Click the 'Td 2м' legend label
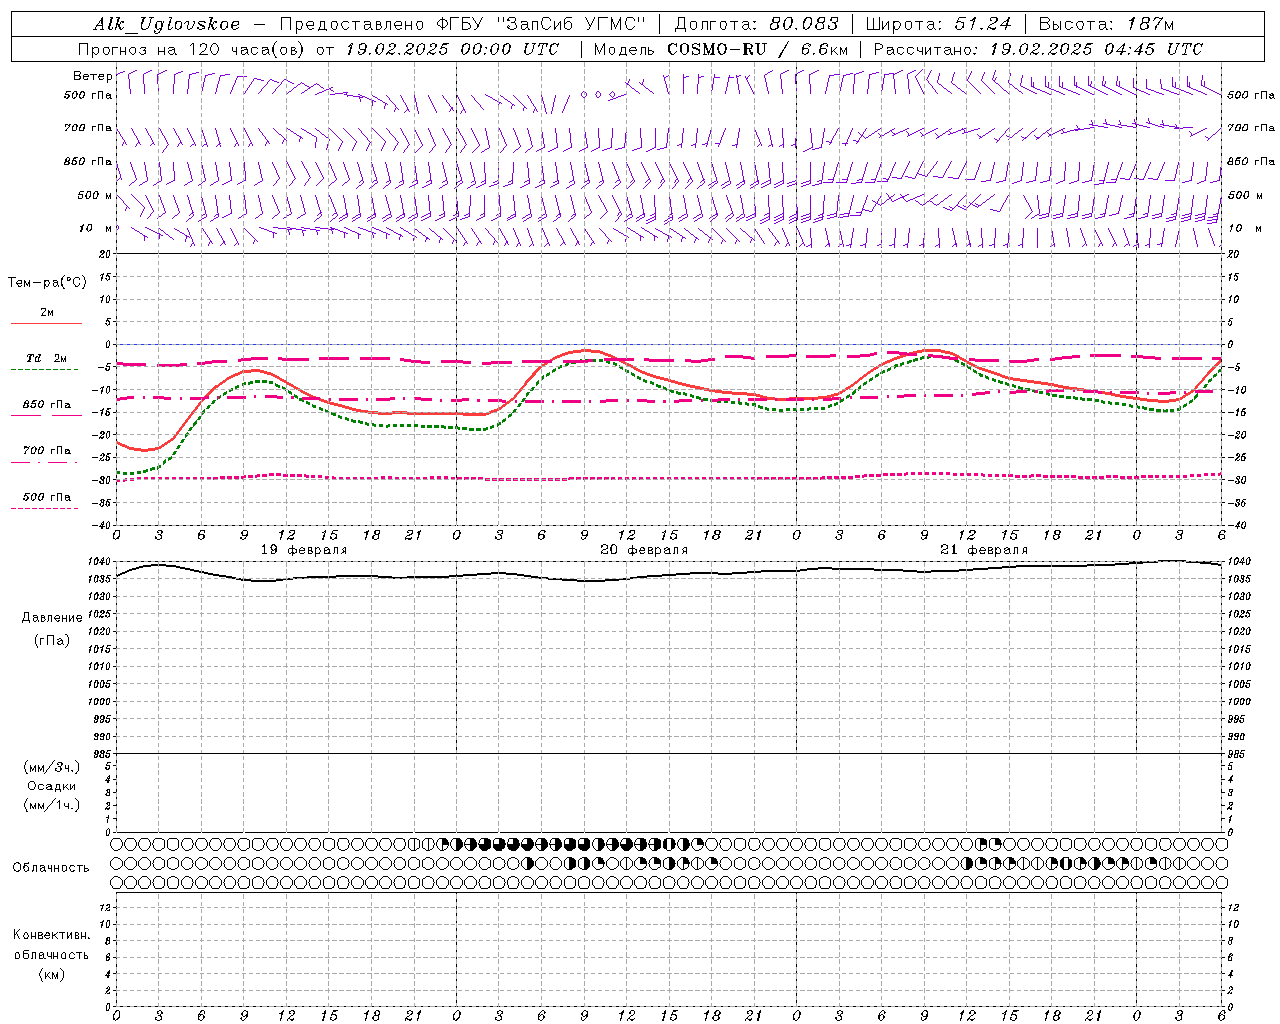Screen dimensions: 1280x1024 [x=47, y=358]
